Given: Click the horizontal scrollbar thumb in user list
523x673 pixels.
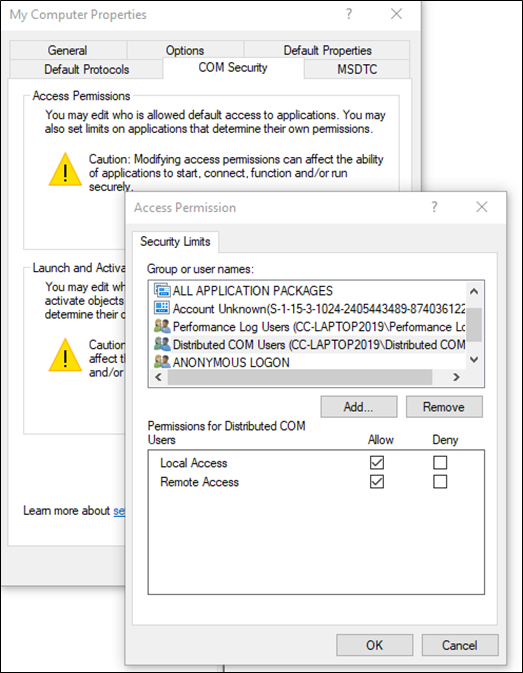Looking at the screenshot, I should pos(300,377).
